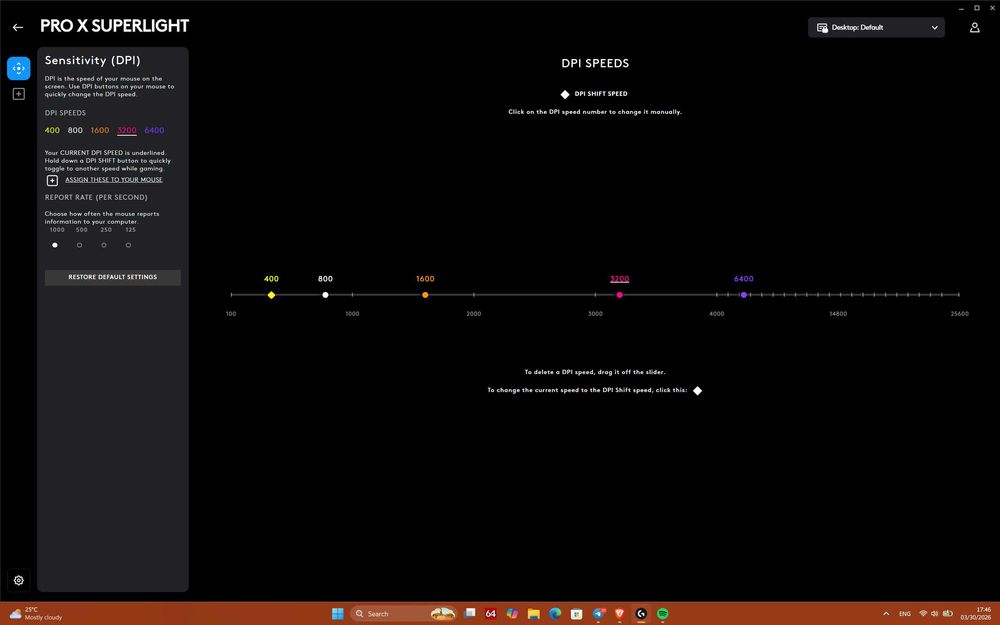Open Copilot from the taskbar

click(x=512, y=614)
